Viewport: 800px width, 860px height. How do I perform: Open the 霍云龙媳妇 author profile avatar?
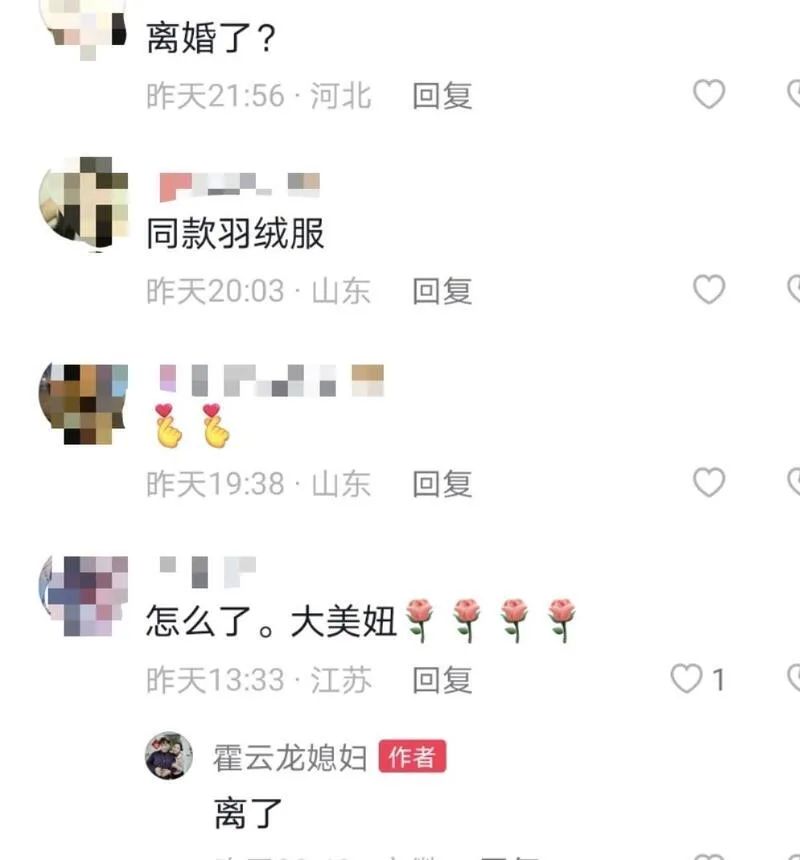169,756
